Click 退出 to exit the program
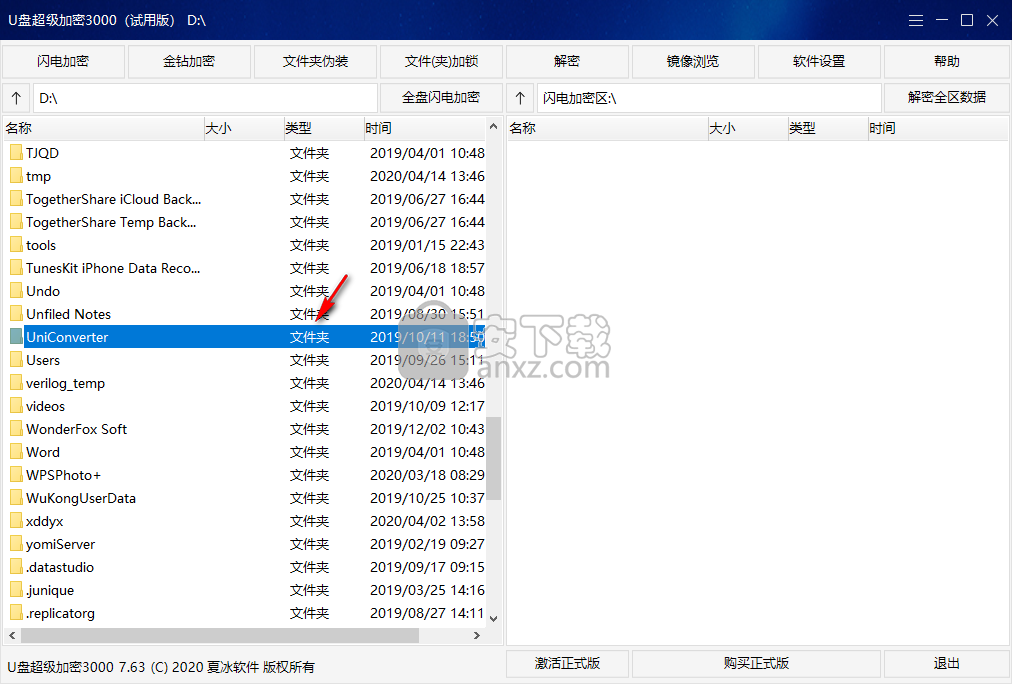Image resolution: width=1012 pixels, height=684 pixels. pos(945,663)
